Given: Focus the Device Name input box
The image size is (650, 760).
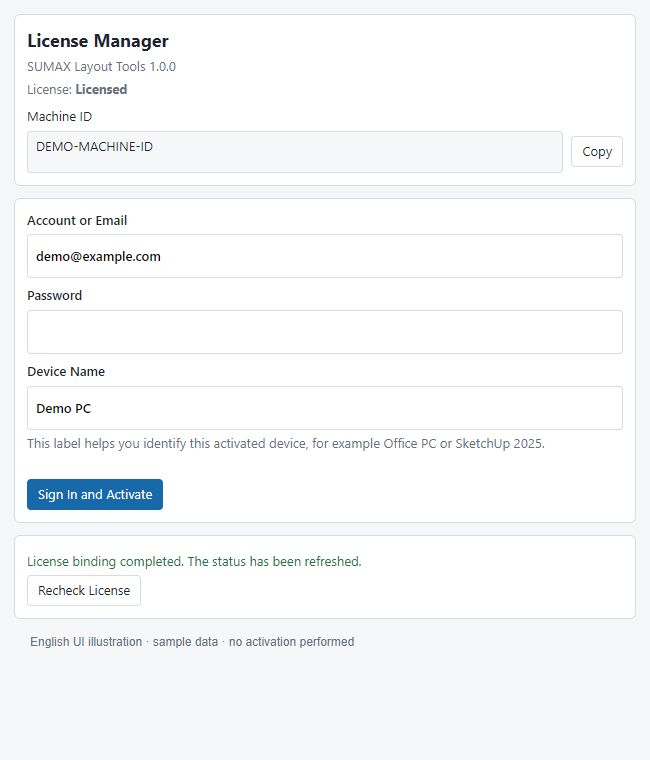Looking at the screenshot, I should tap(325, 408).
